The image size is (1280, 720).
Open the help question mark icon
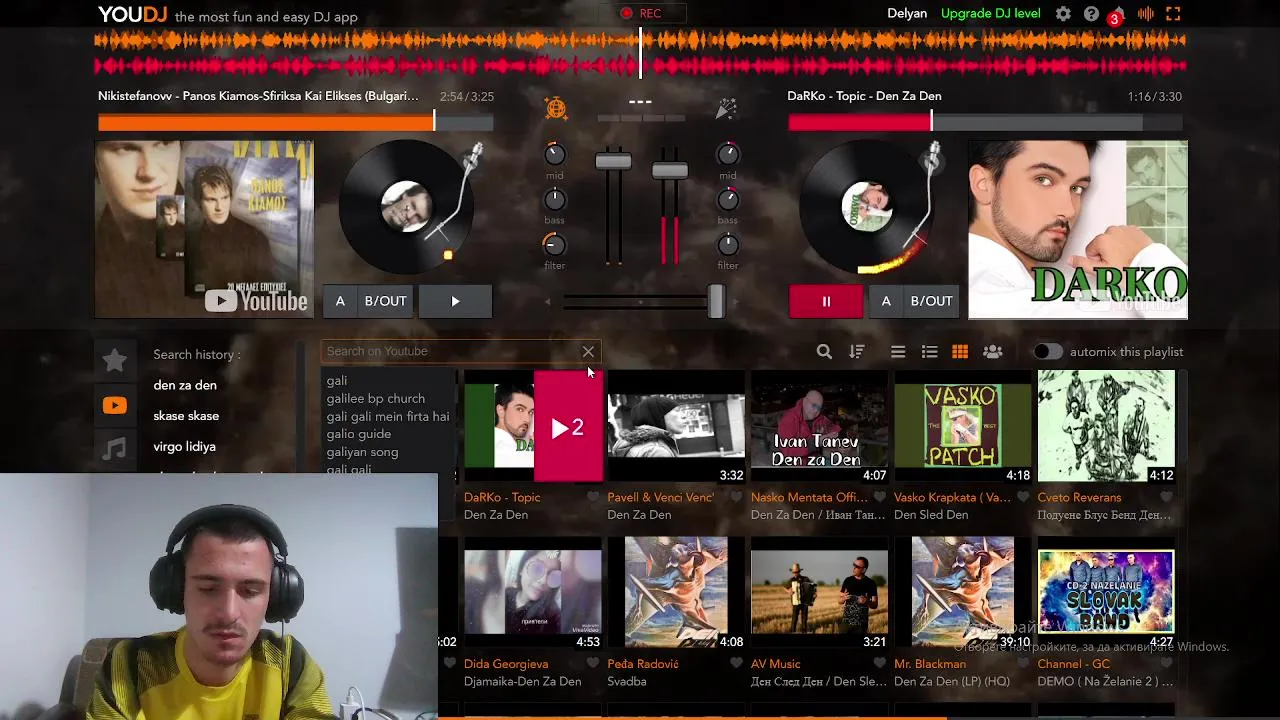[1091, 14]
